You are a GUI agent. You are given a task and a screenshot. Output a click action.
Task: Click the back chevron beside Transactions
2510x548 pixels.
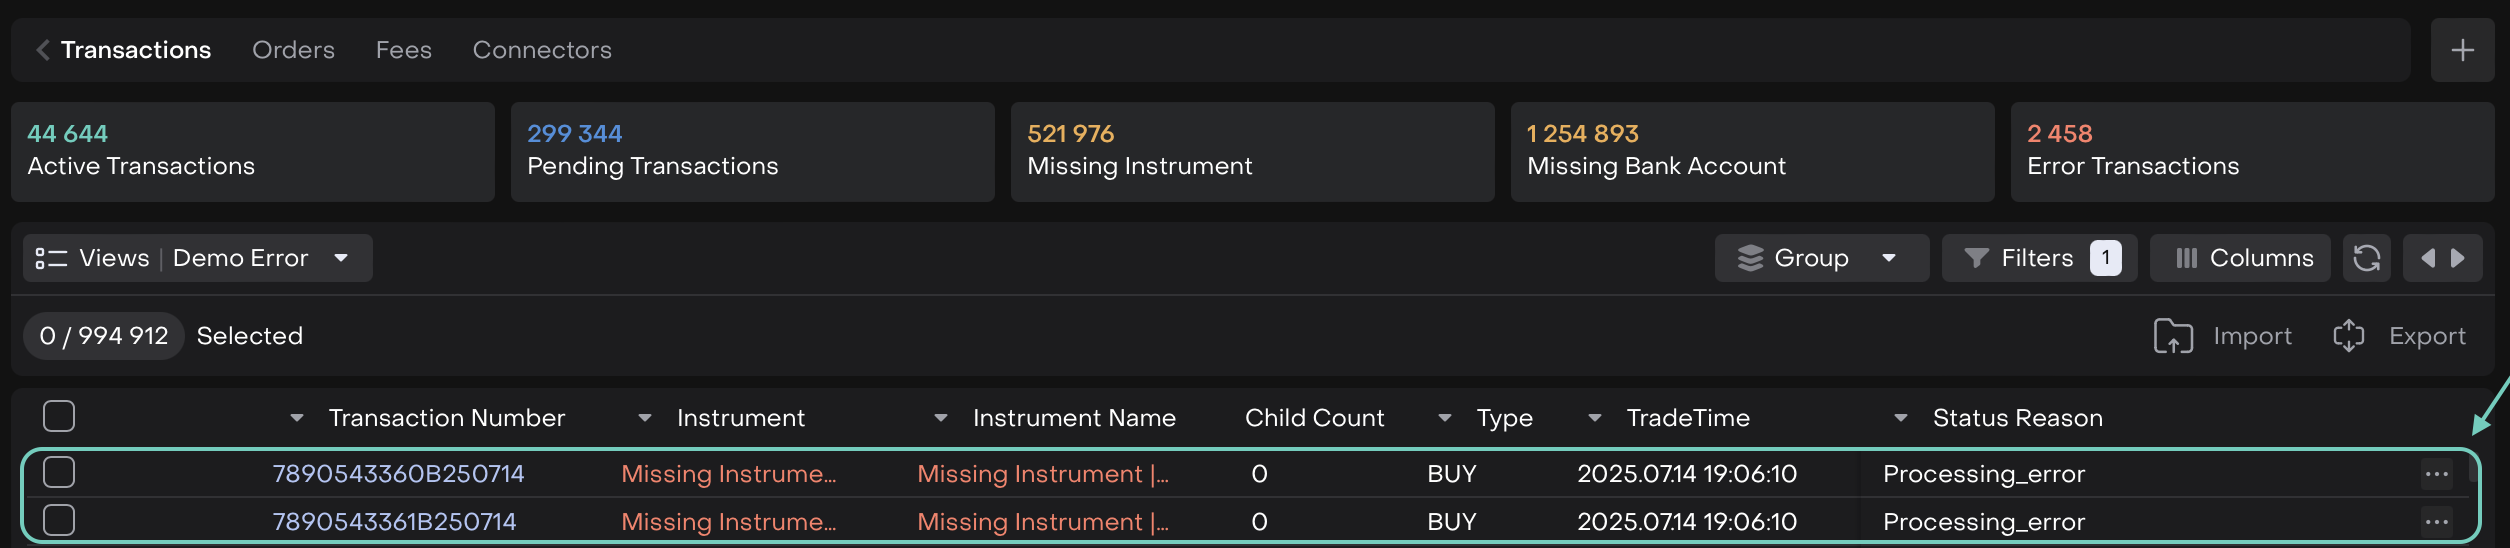pyautogui.click(x=42, y=50)
